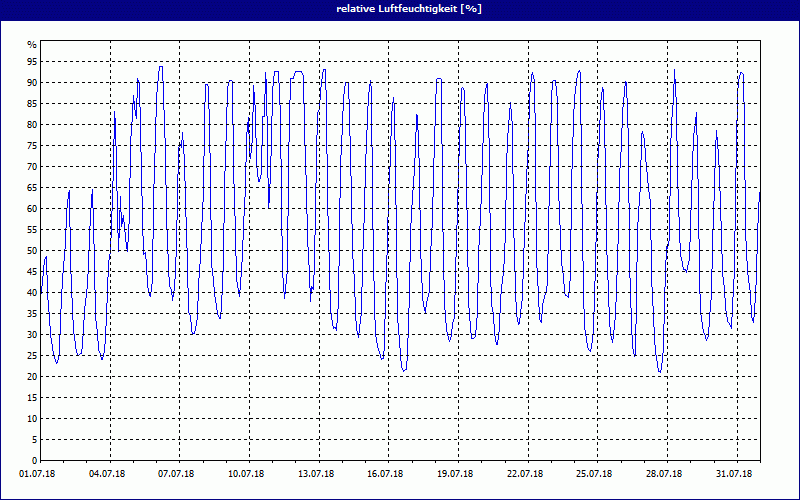
Task: Click the '0' y-axis value
Action: pyautogui.click(x=35, y=461)
